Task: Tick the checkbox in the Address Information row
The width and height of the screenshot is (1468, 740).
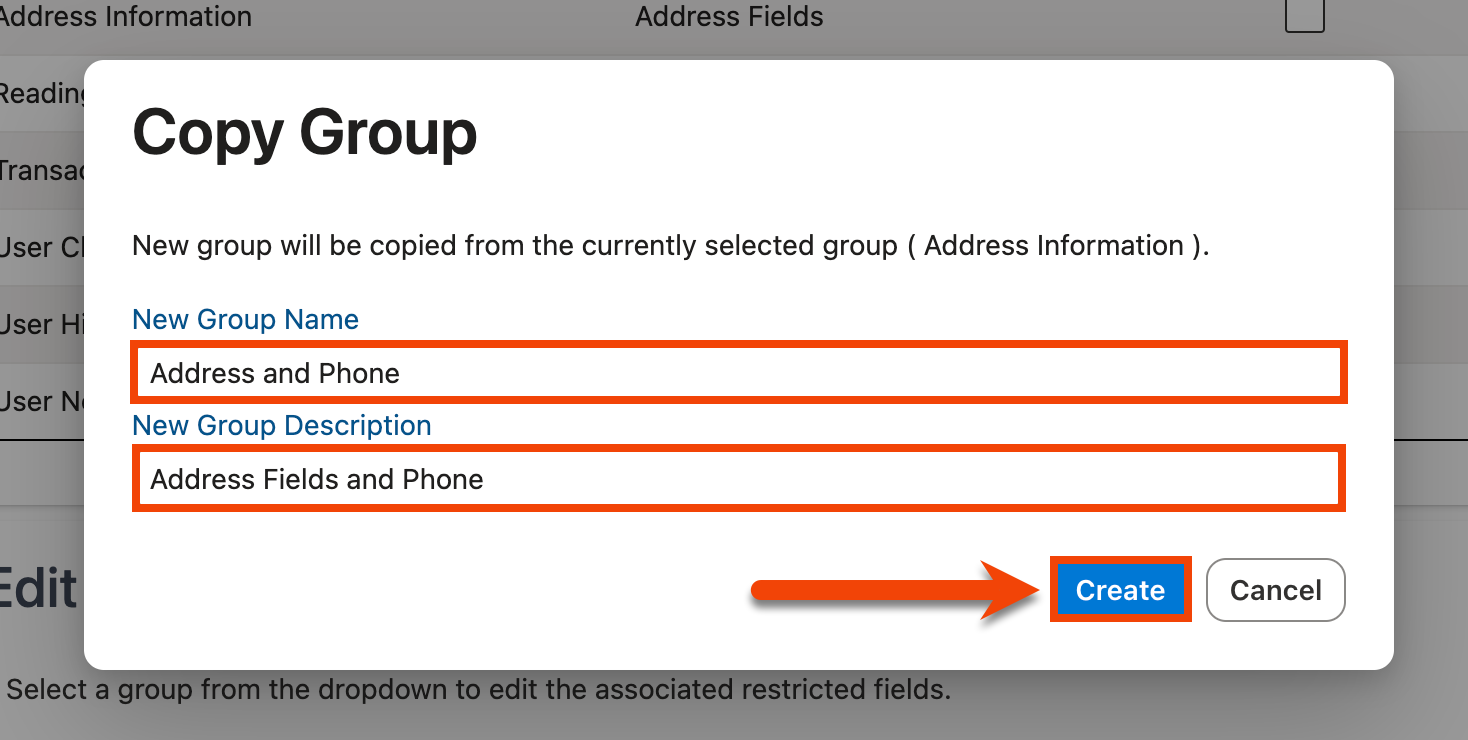Action: 1304,16
